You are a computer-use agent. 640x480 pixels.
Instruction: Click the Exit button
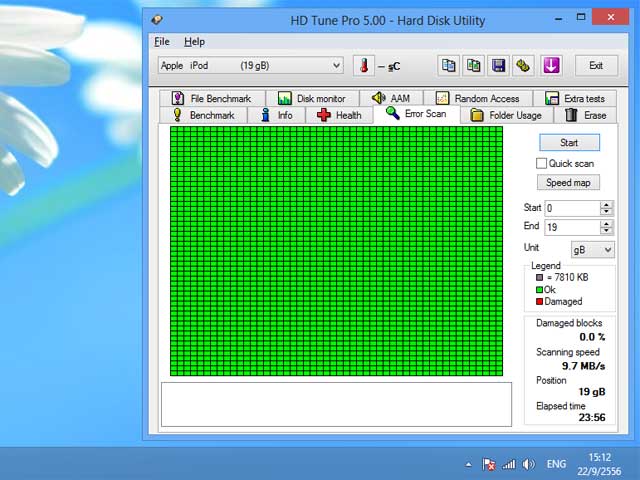coord(596,66)
